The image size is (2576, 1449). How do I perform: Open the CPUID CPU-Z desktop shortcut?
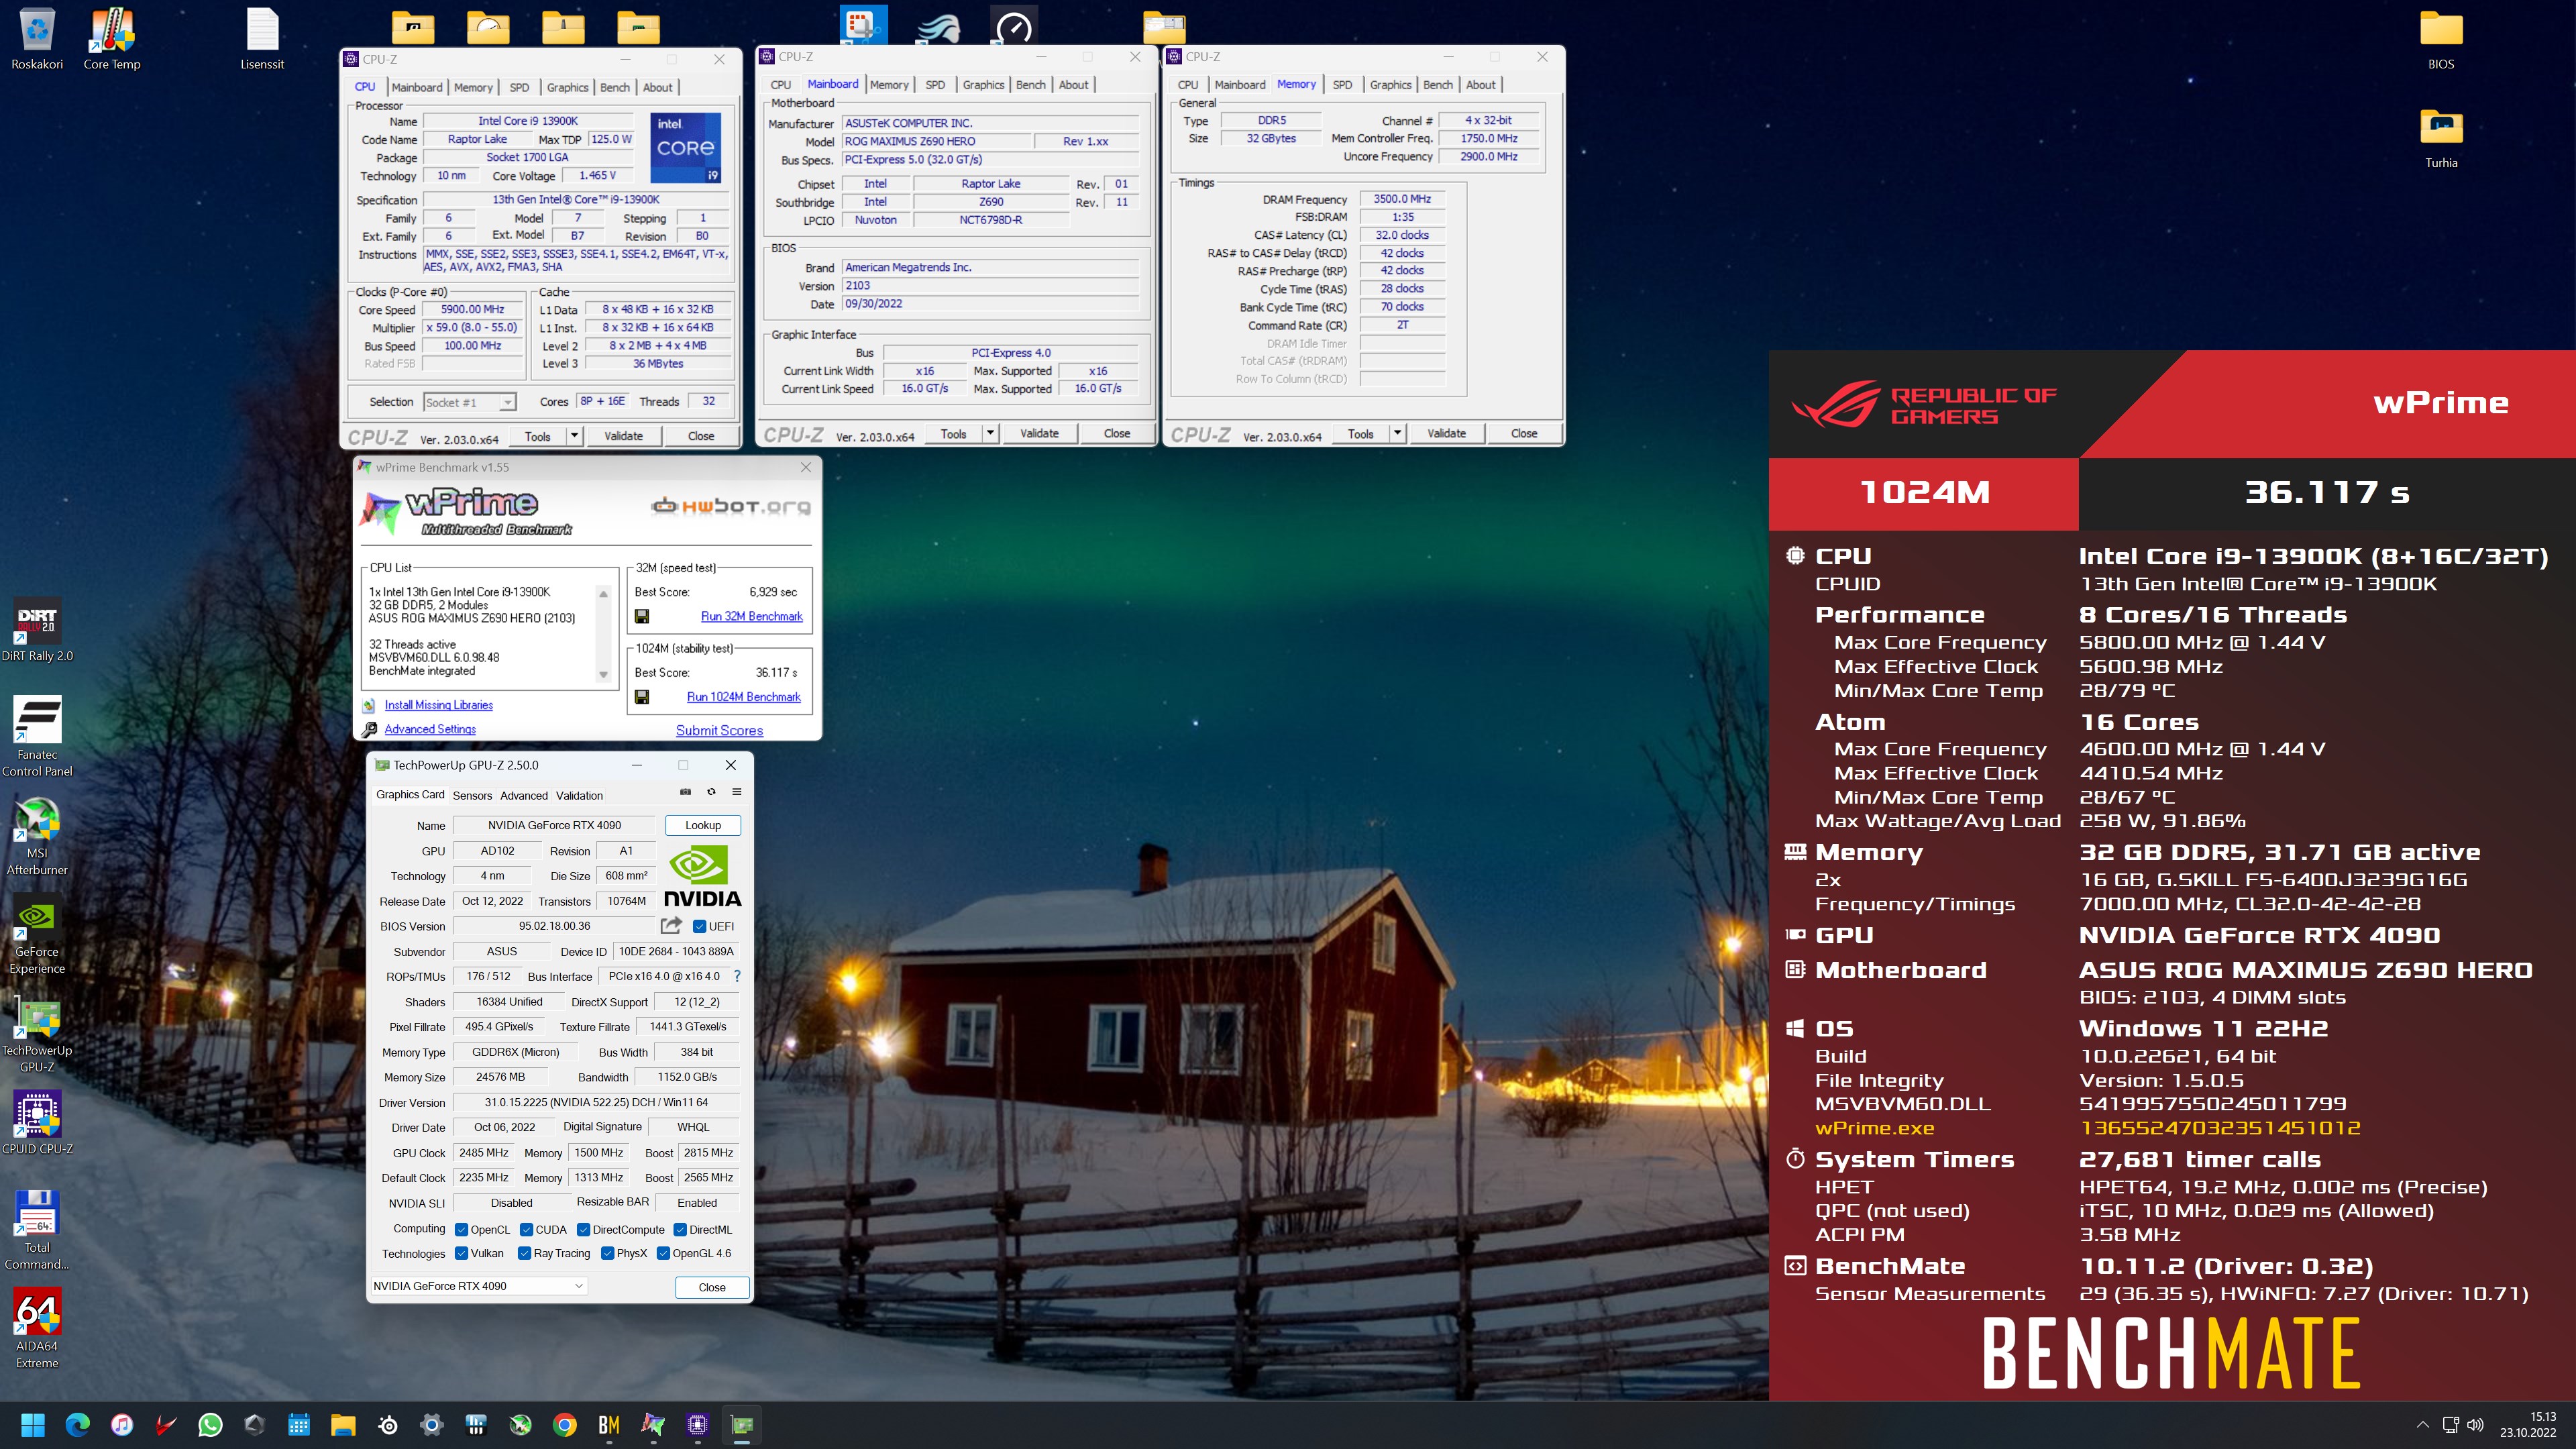37,1122
